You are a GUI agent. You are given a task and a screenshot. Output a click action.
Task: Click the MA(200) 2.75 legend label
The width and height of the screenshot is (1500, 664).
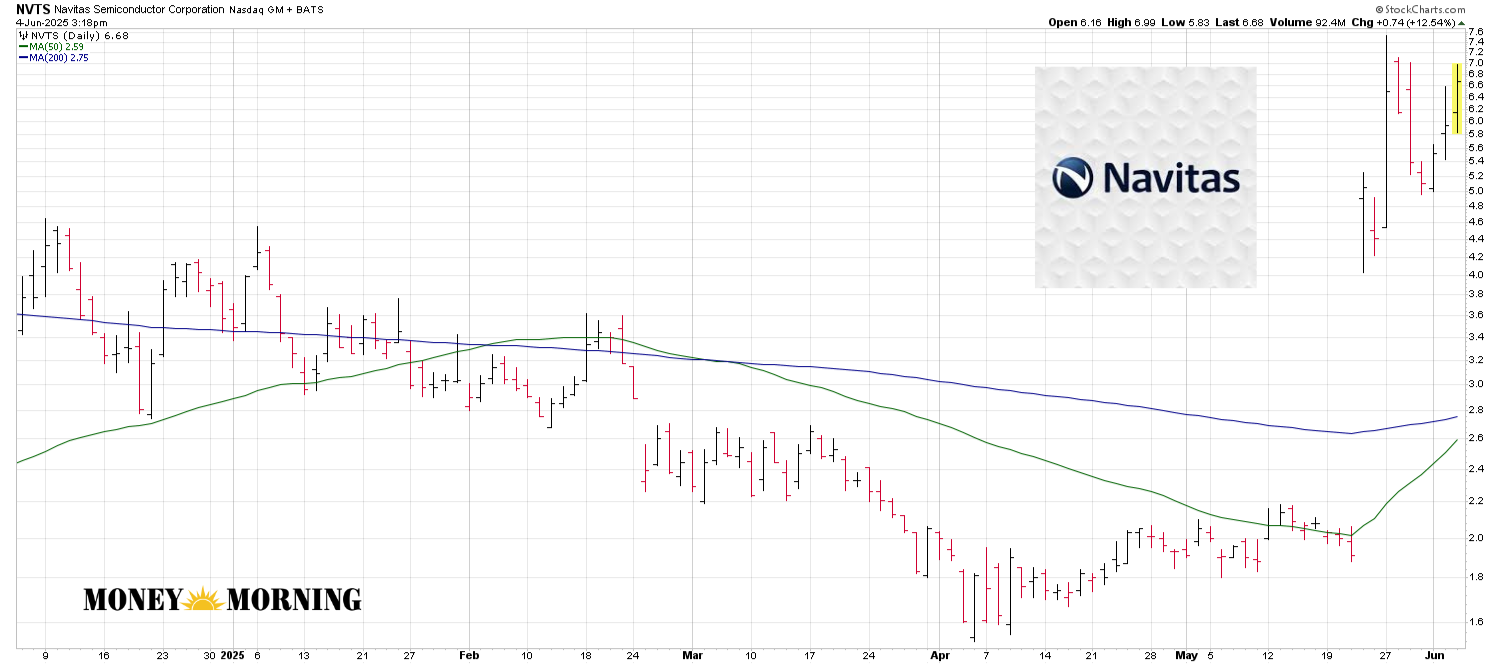pos(55,58)
